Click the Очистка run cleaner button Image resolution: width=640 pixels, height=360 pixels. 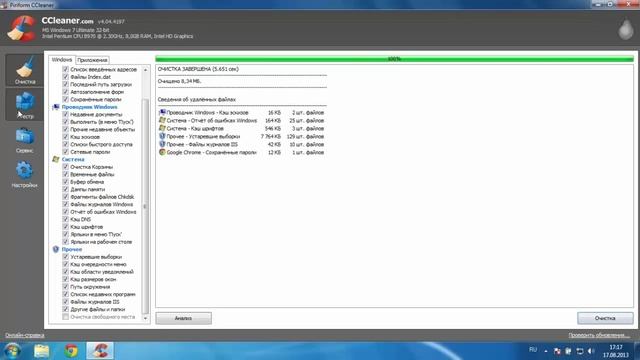605,318
